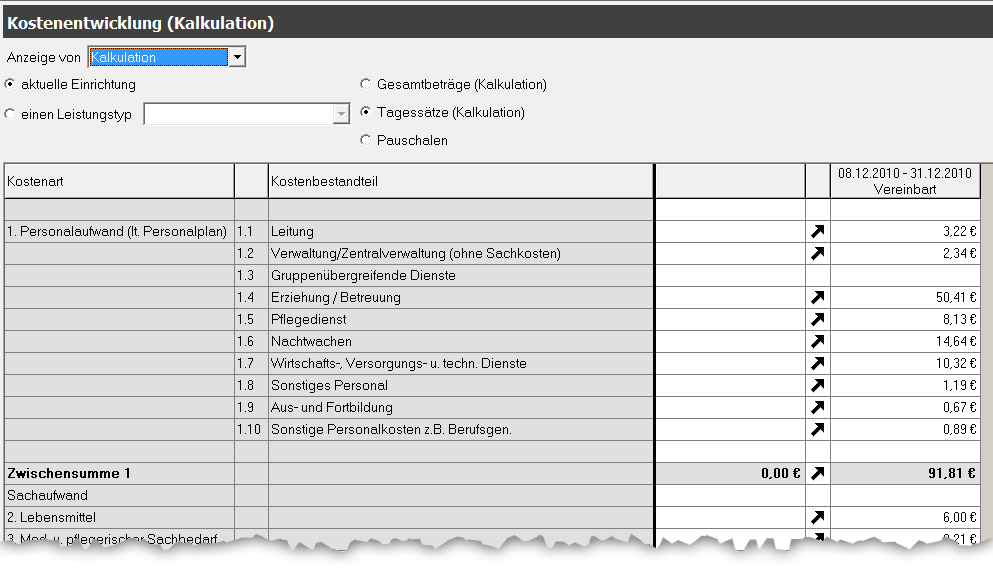Image resolution: width=993 pixels, height=572 pixels.
Task: Choose the 'Gesamtbeträge (Kalkulation)' radio button
Action: pos(366,85)
